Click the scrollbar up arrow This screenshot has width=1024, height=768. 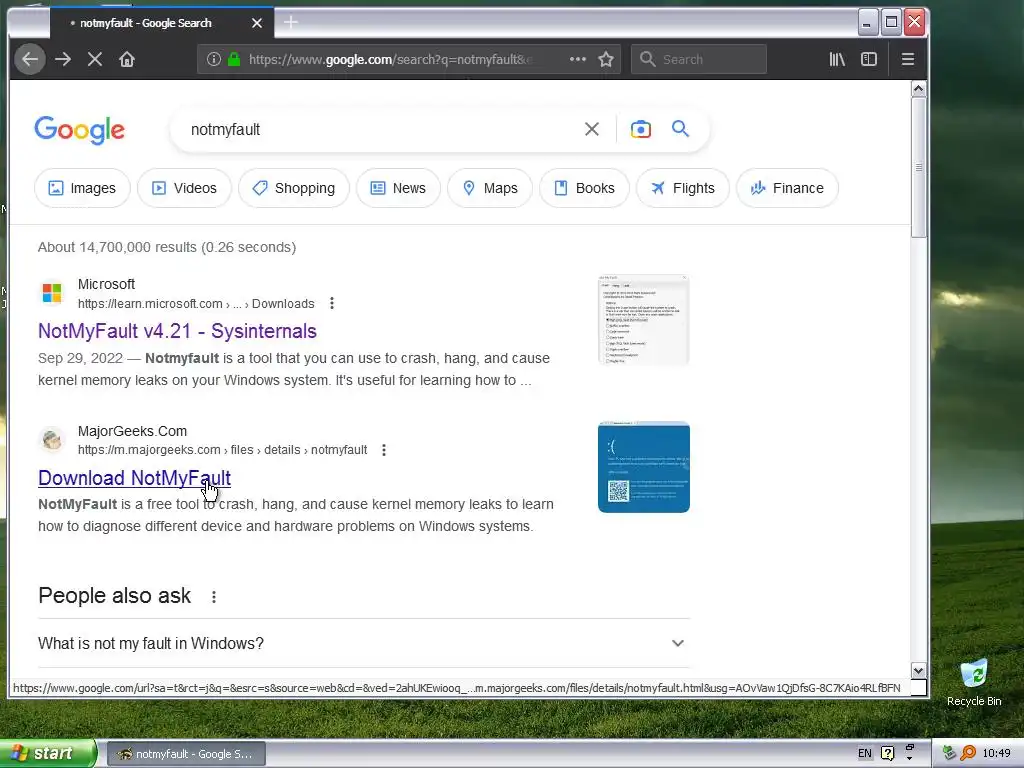(x=918, y=89)
